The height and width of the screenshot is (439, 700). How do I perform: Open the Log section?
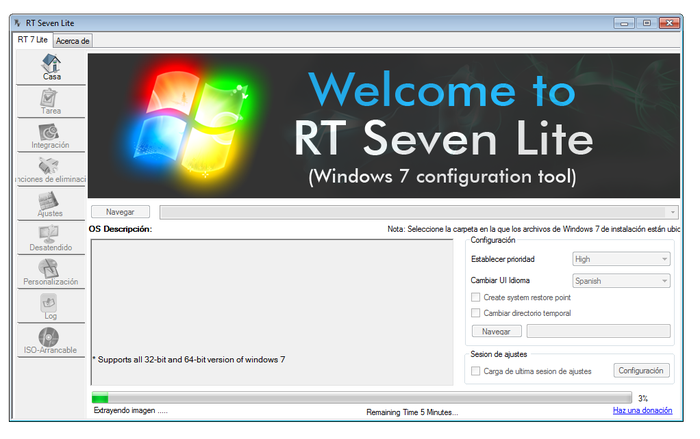click(51, 306)
